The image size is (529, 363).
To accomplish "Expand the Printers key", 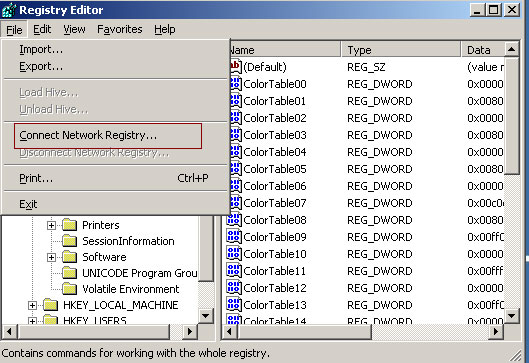I will pyautogui.click(x=51, y=225).
